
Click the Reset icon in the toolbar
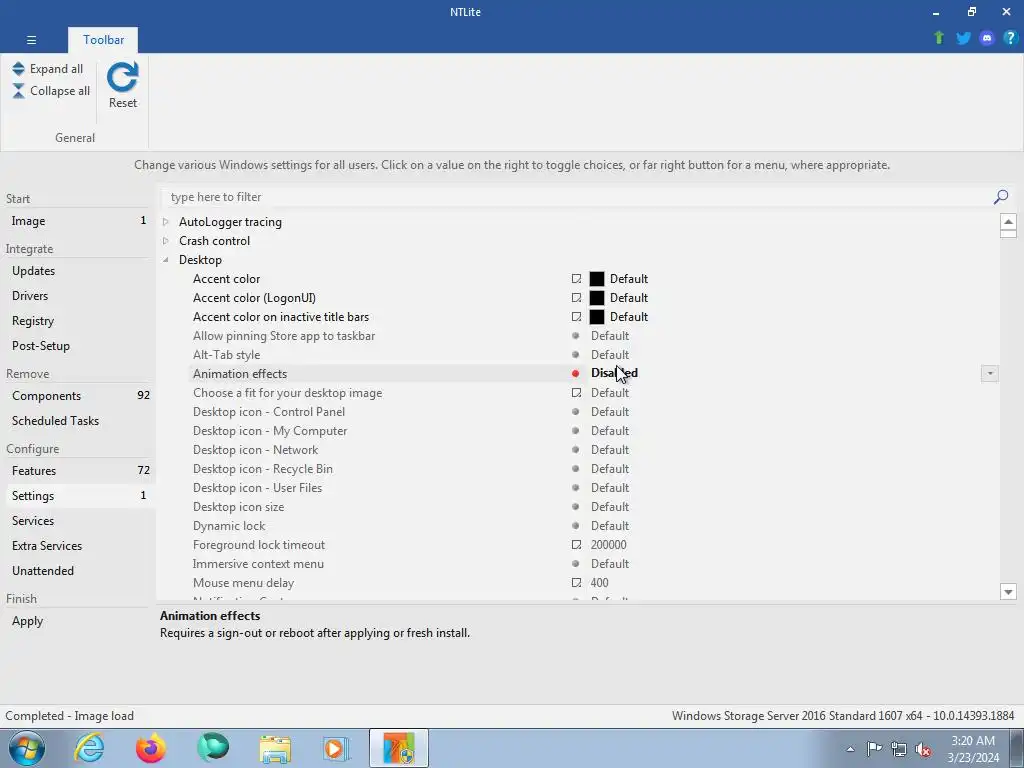point(123,77)
